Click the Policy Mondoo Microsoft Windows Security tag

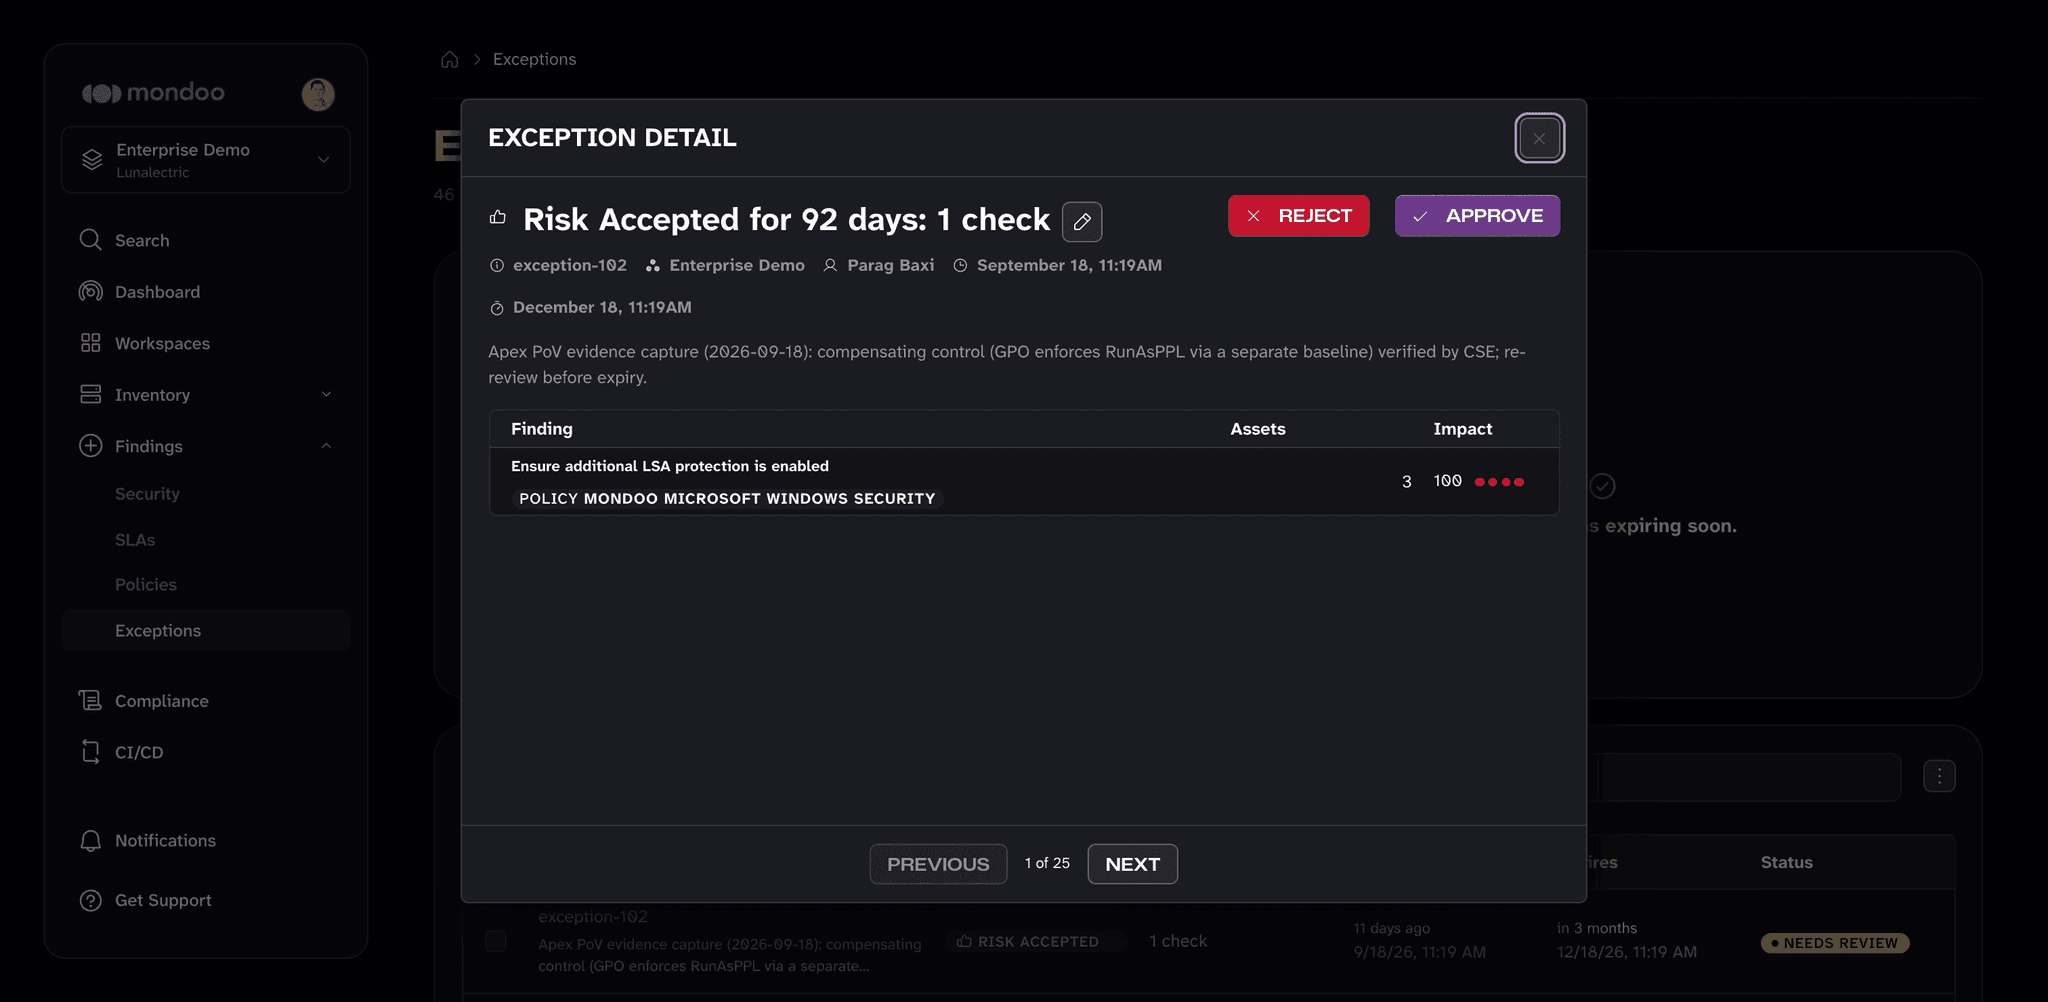(727, 498)
